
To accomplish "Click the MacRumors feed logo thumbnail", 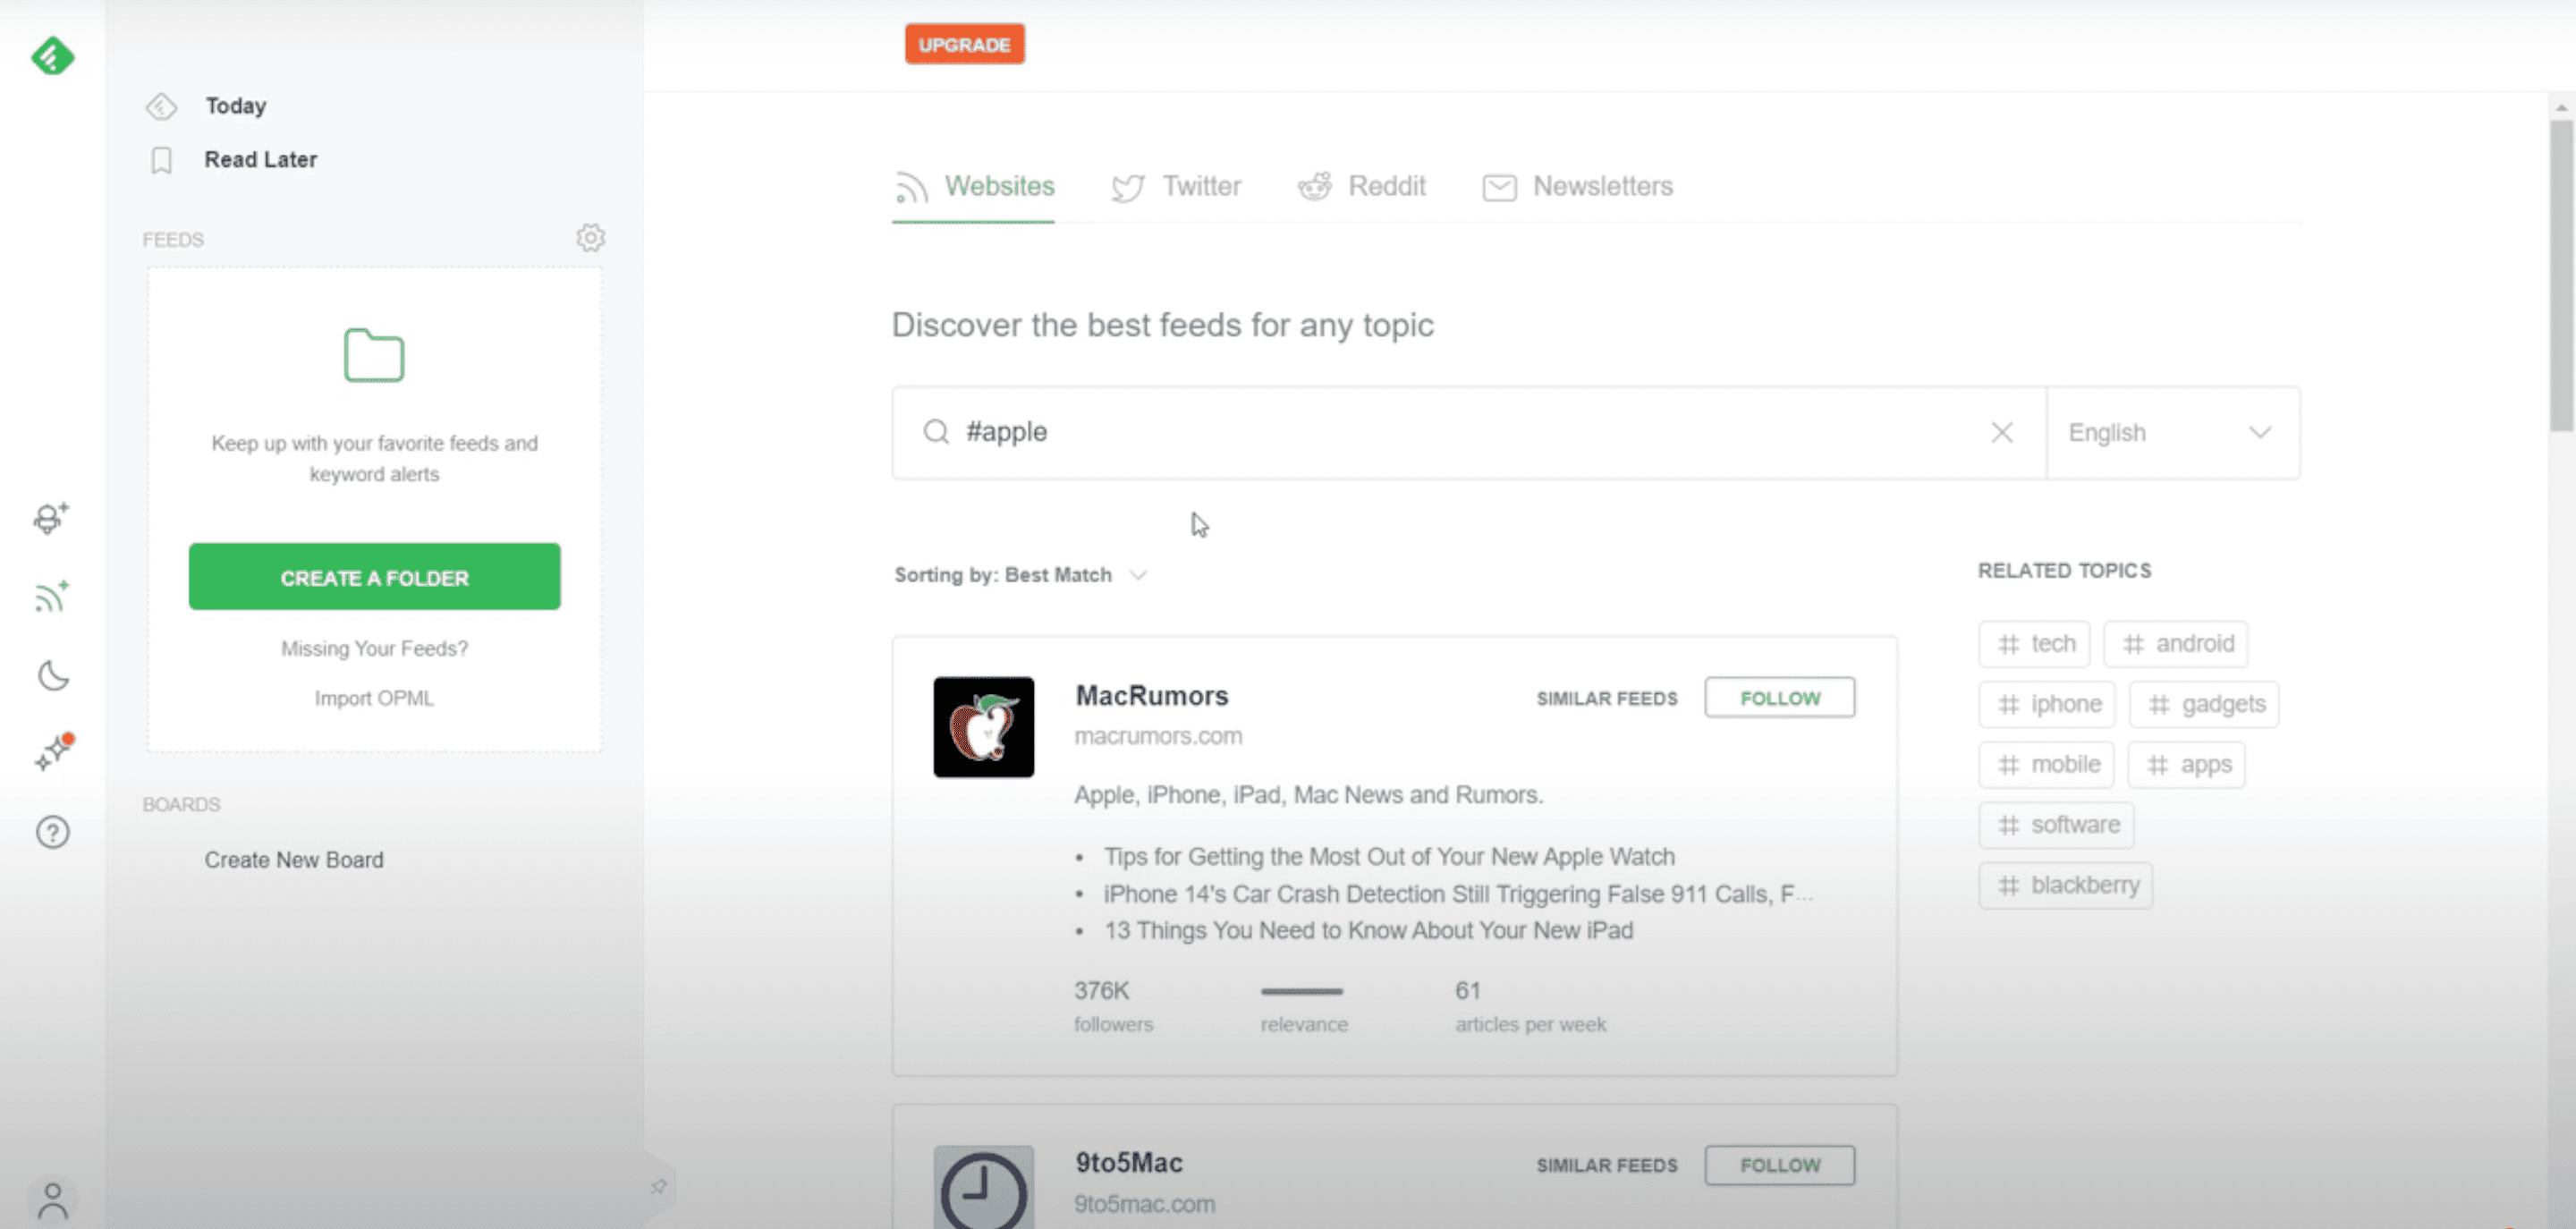I will 981,726.
